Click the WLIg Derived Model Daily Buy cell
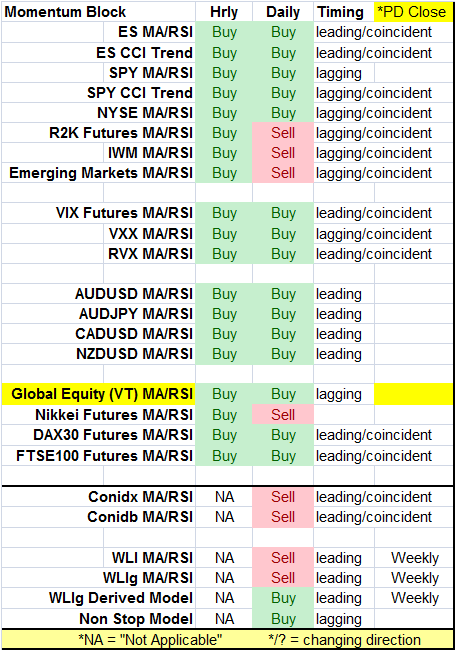456x651 pixels. (x=283, y=598)
